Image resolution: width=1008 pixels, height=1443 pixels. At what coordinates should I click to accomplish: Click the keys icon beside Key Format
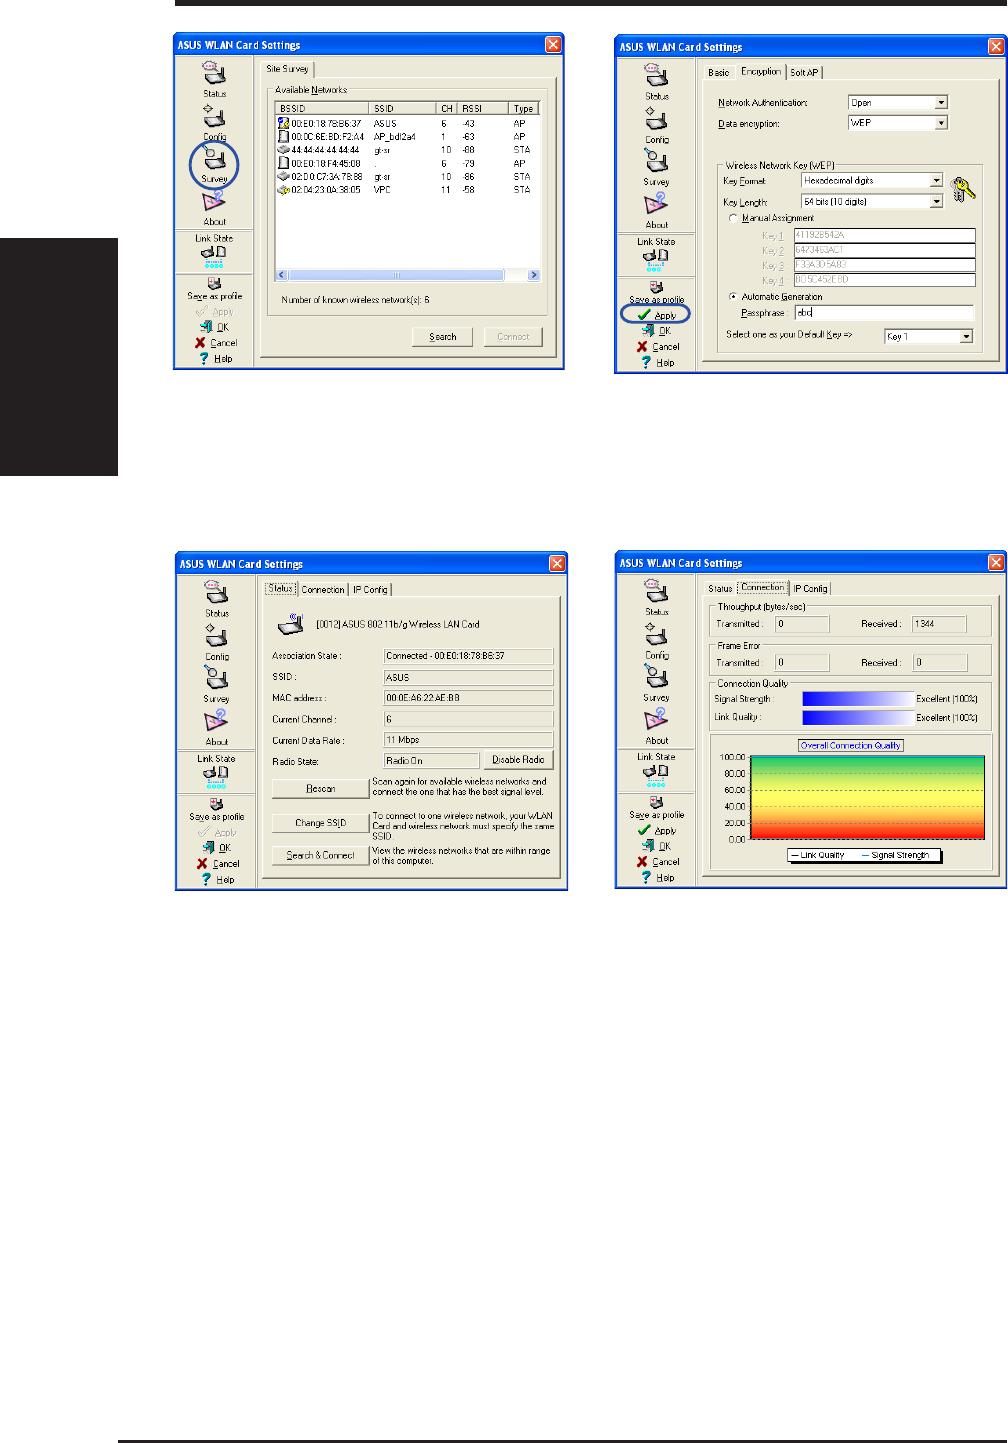962,190
